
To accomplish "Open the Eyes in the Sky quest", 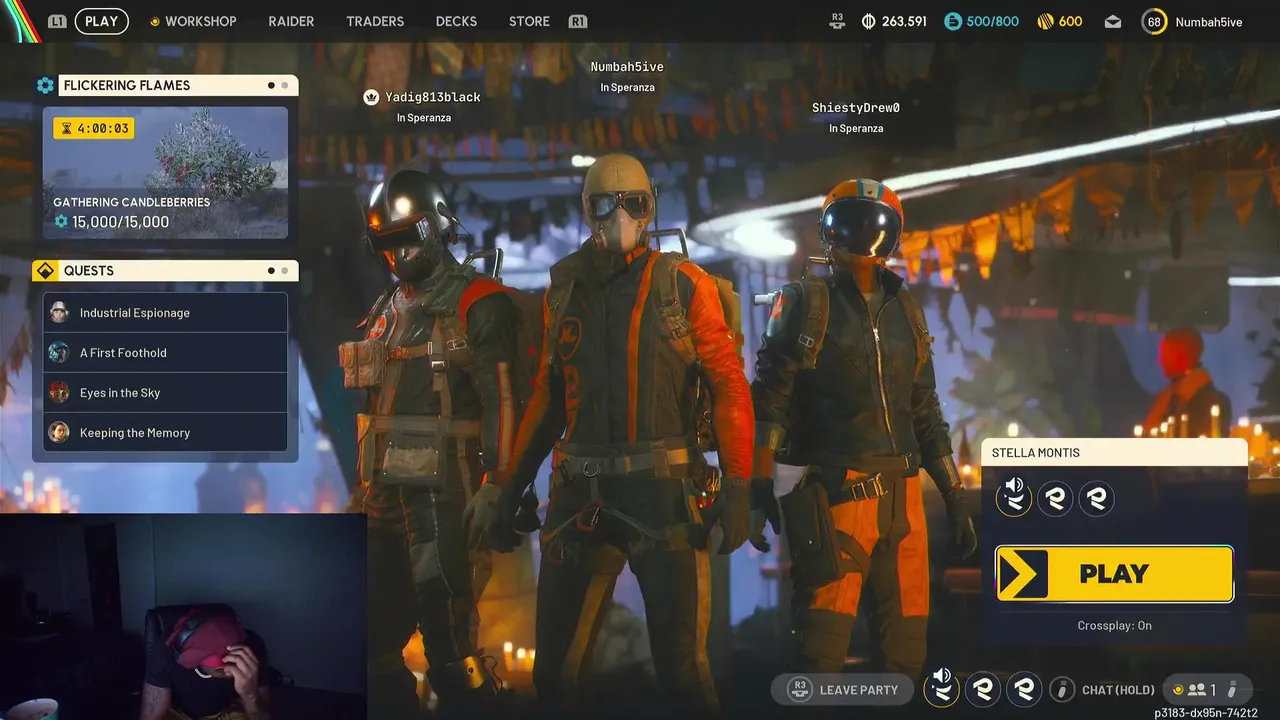I will (x=165, y=392).
